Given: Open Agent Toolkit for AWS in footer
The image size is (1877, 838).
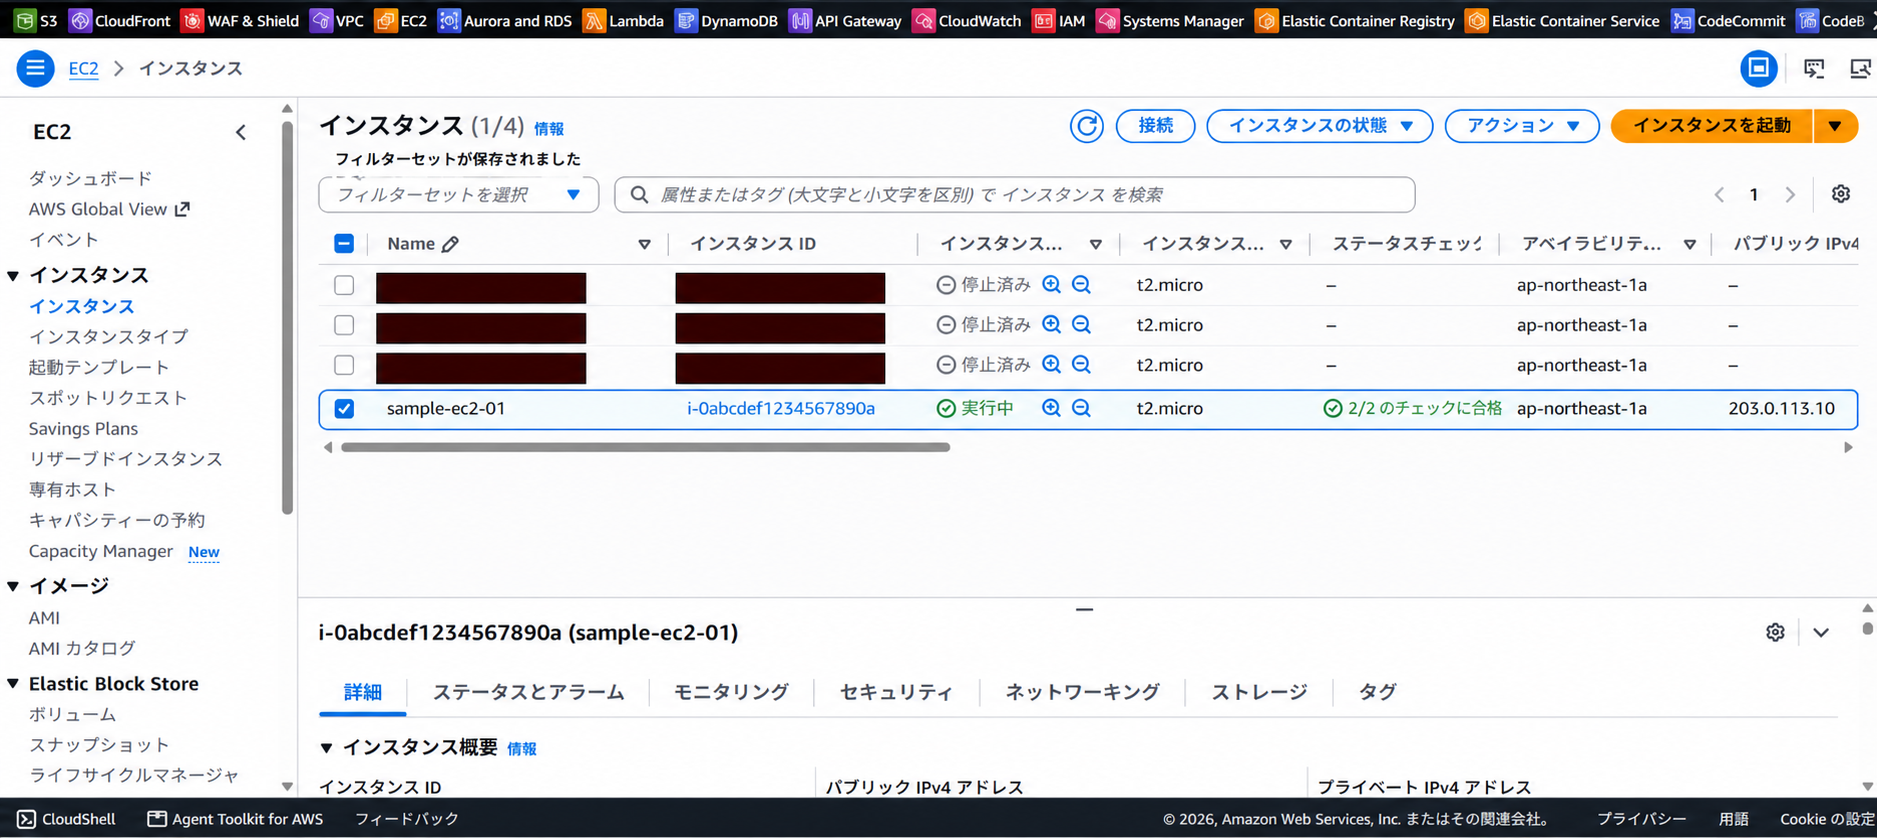Looking at the screenshot, I should click(x=235, y=818).
